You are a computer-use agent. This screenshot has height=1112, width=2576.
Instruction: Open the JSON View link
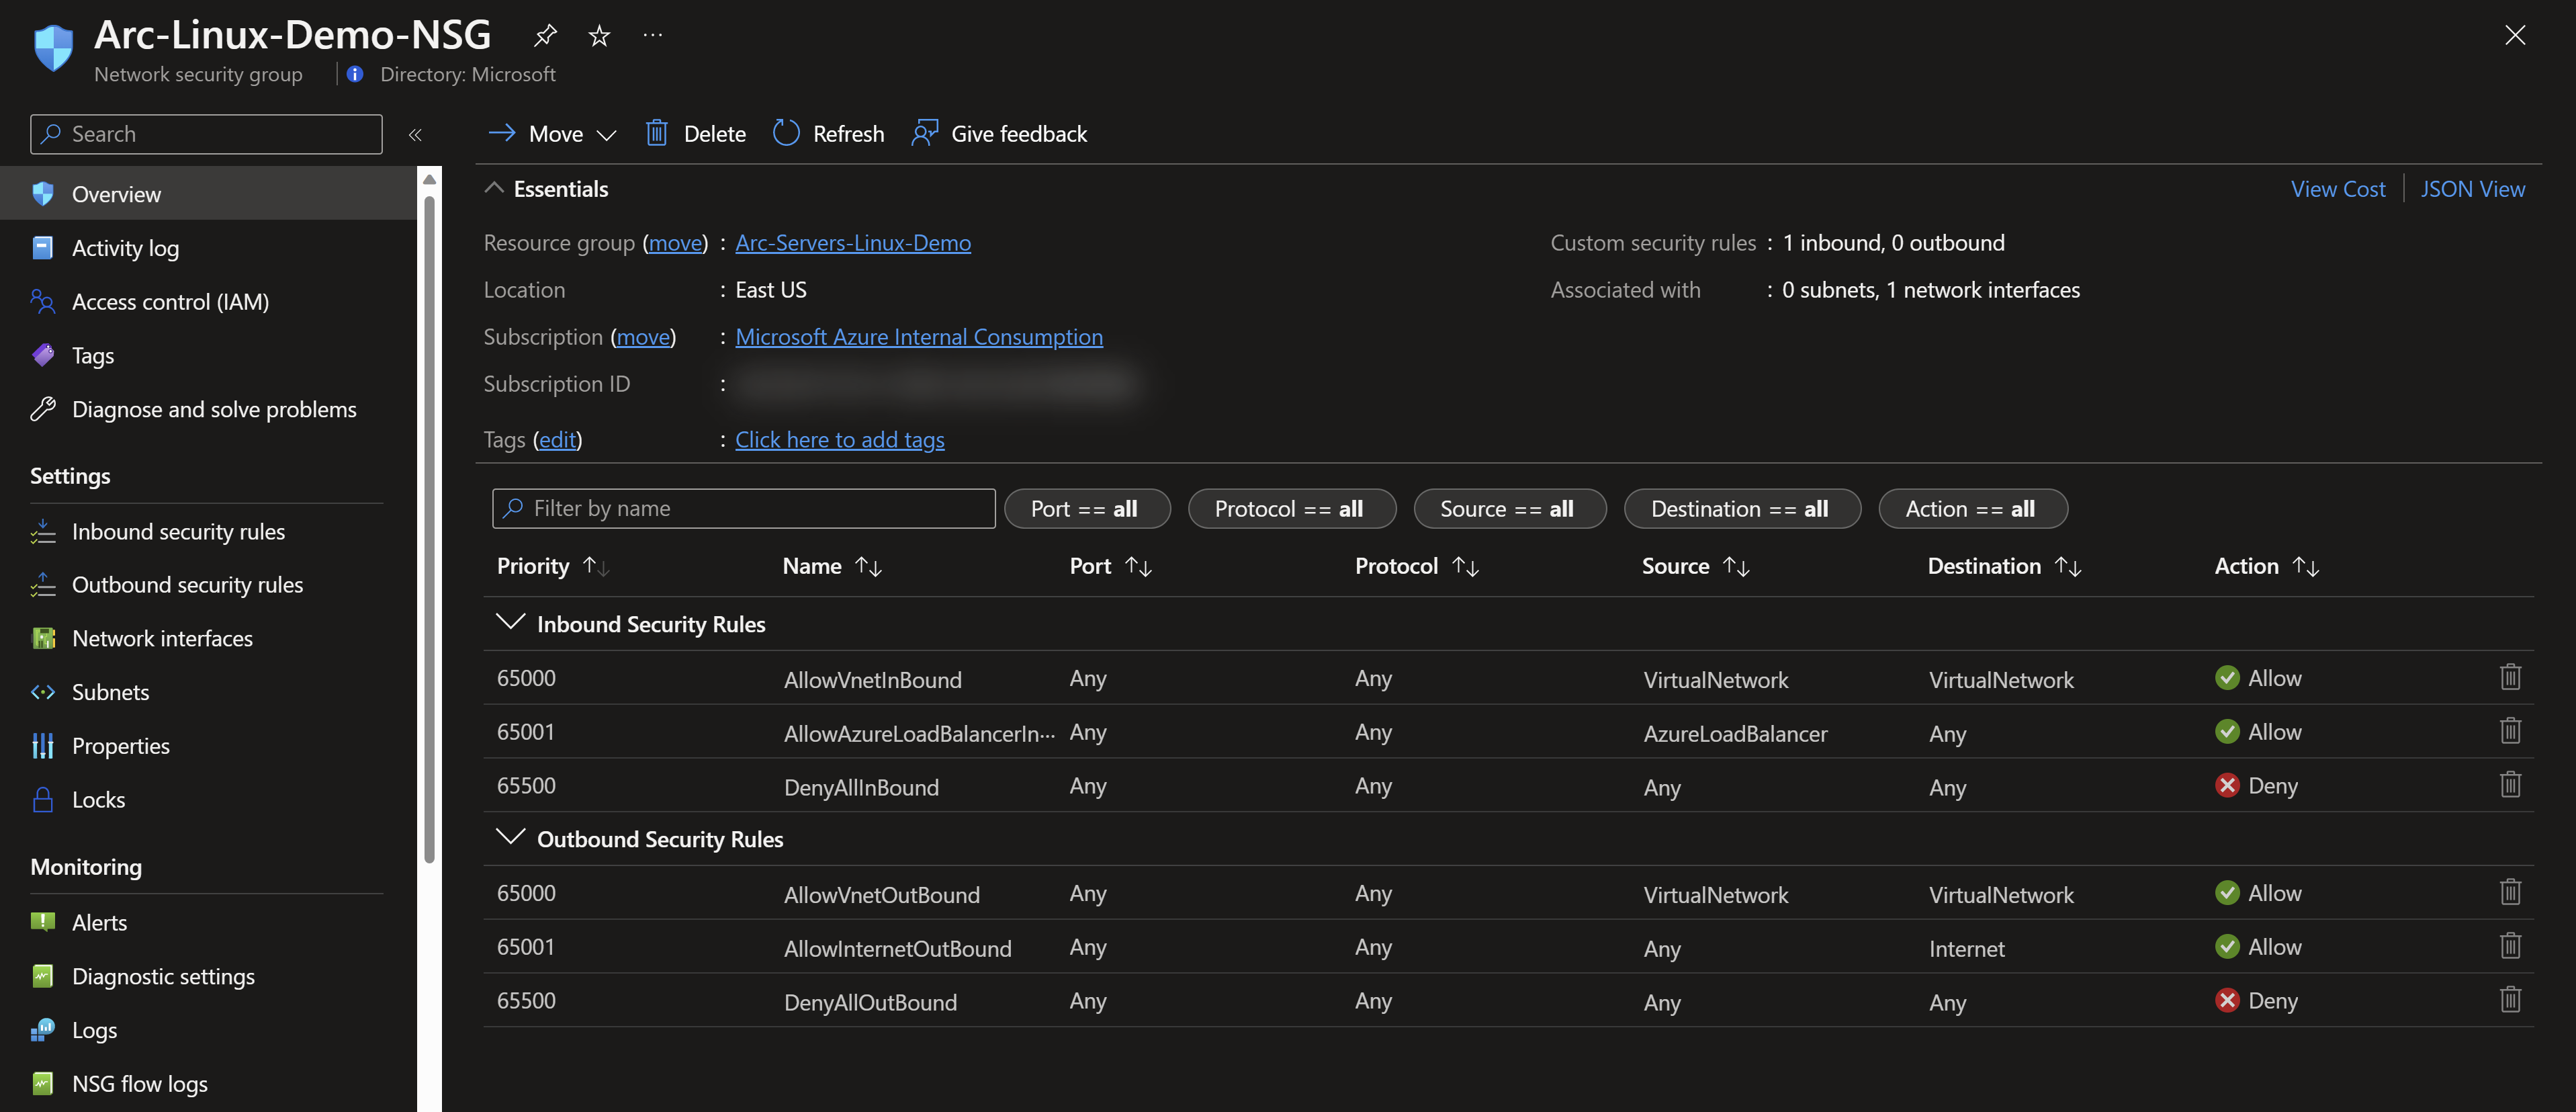pos(2472,189)
